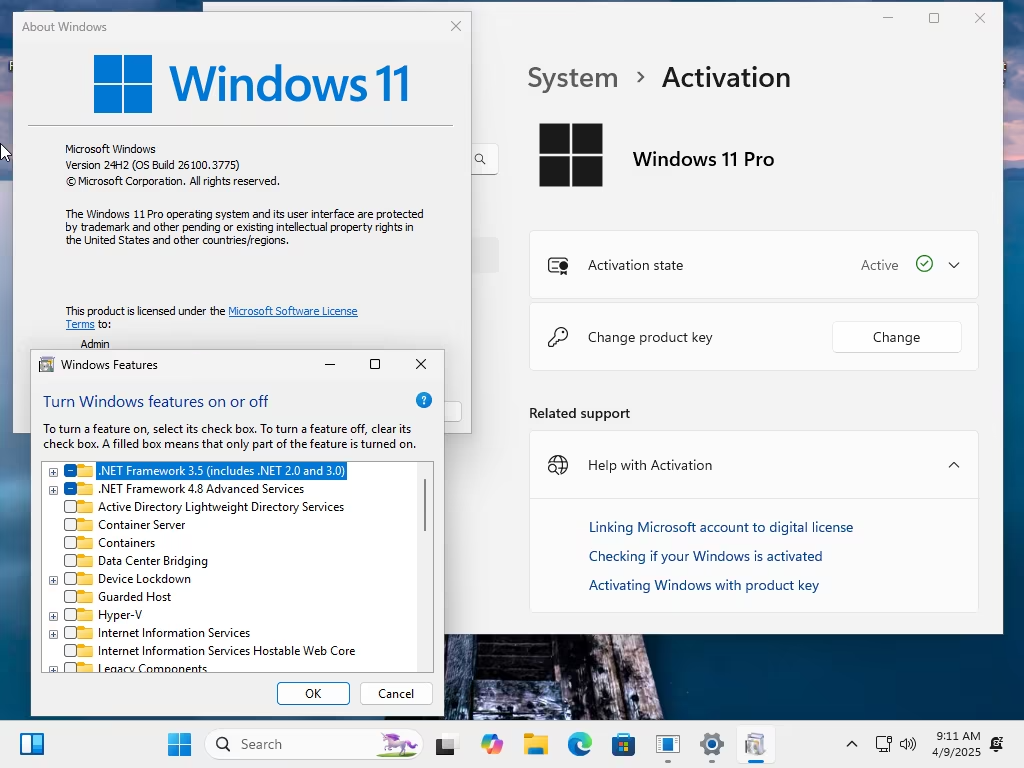1024x768 pixels.
Task: Select Data Center Bridging row text
Action: click(x=152, y=560)
